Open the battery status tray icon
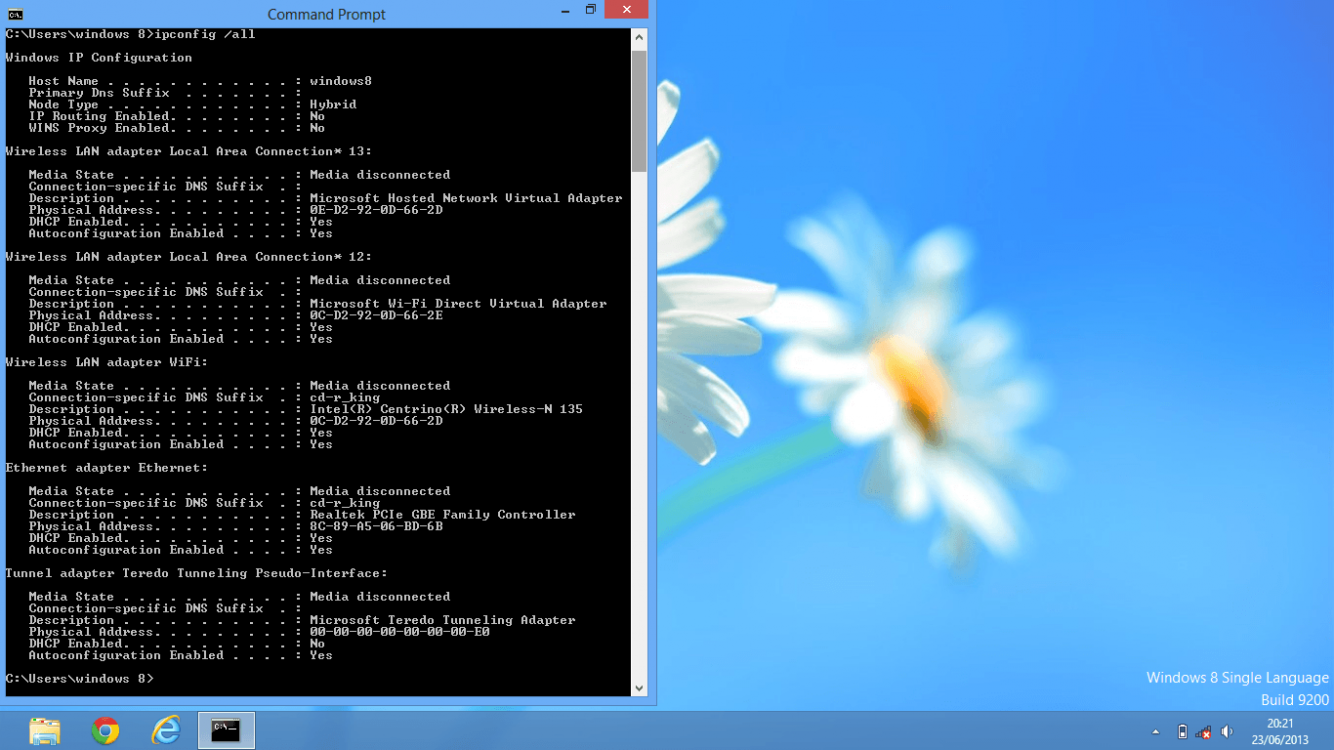This screenshot has height=750, width=1334. point(1182,732)
